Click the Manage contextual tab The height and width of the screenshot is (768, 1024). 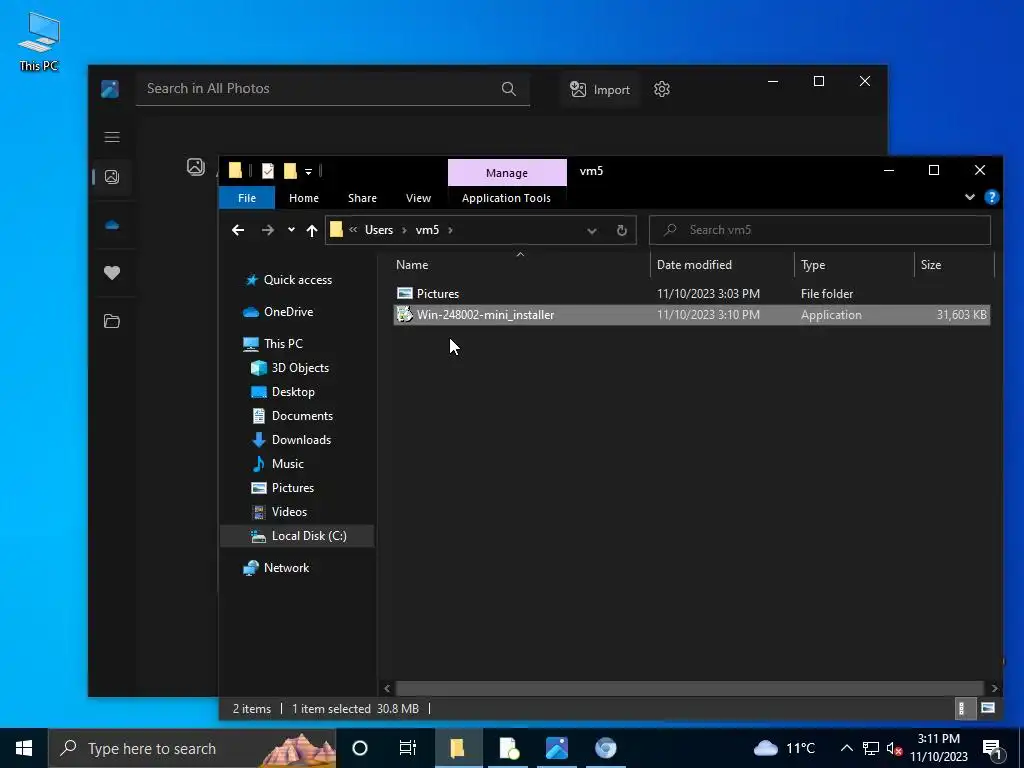(x=507, y=173)
